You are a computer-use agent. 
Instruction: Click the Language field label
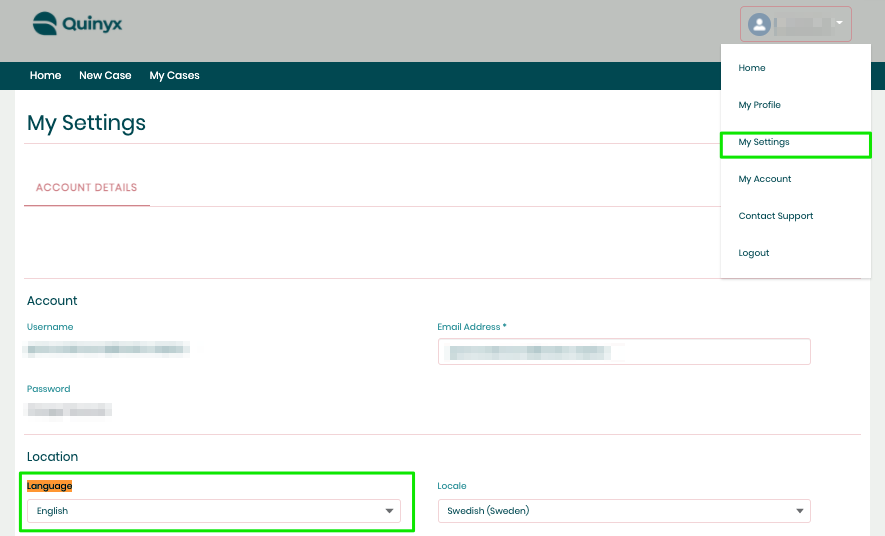50,486
